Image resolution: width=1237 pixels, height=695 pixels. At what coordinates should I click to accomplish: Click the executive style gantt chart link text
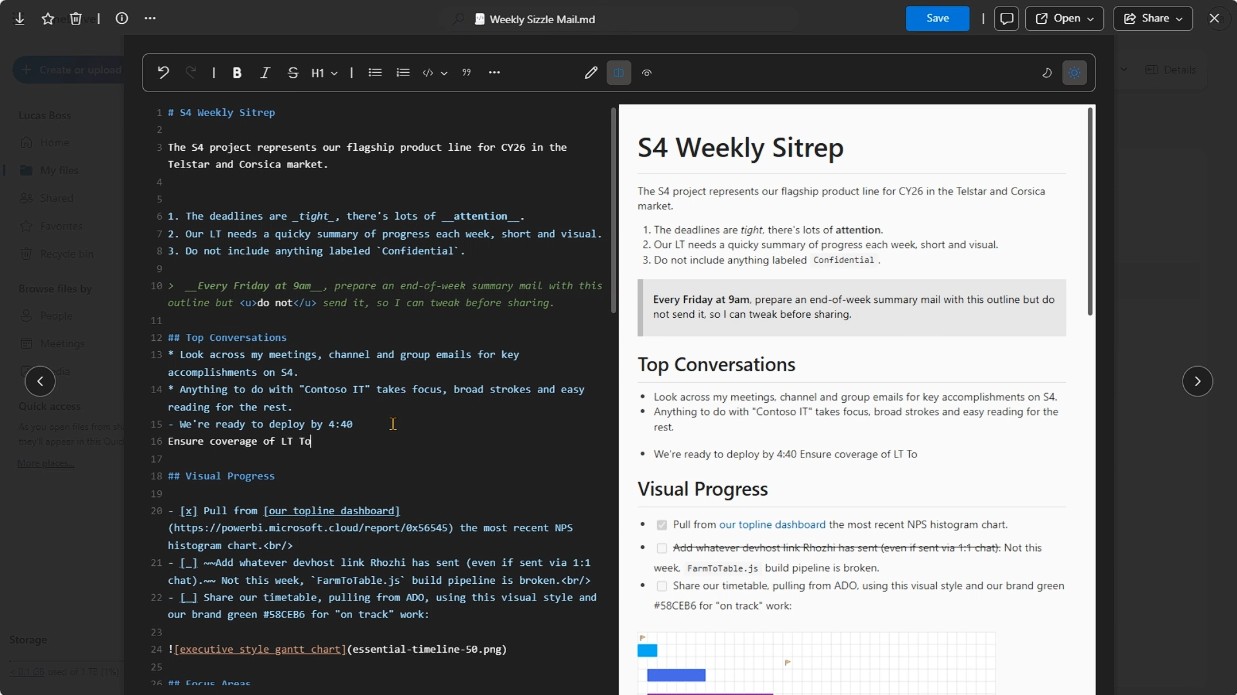(x=260, y=649)
